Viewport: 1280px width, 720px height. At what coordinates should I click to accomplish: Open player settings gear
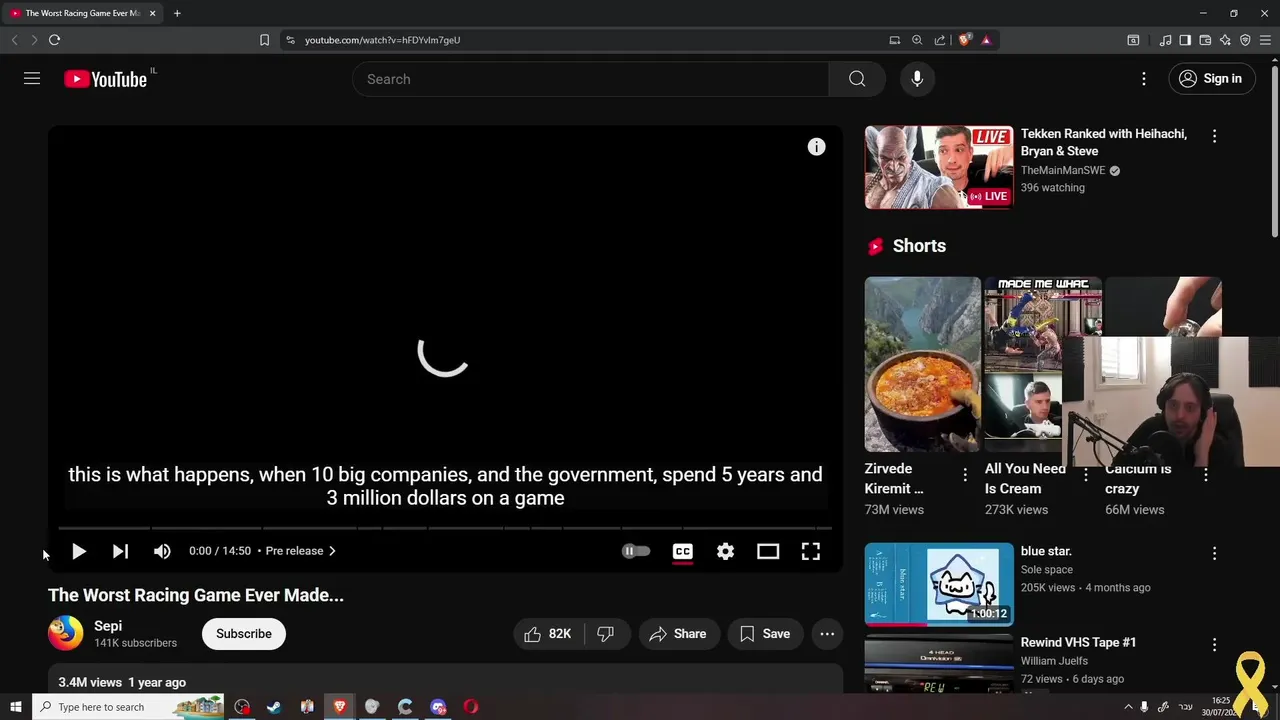pos(725,551)
